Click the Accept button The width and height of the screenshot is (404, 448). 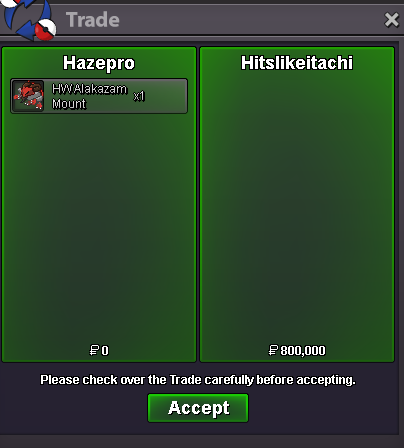tap(198, 408)
